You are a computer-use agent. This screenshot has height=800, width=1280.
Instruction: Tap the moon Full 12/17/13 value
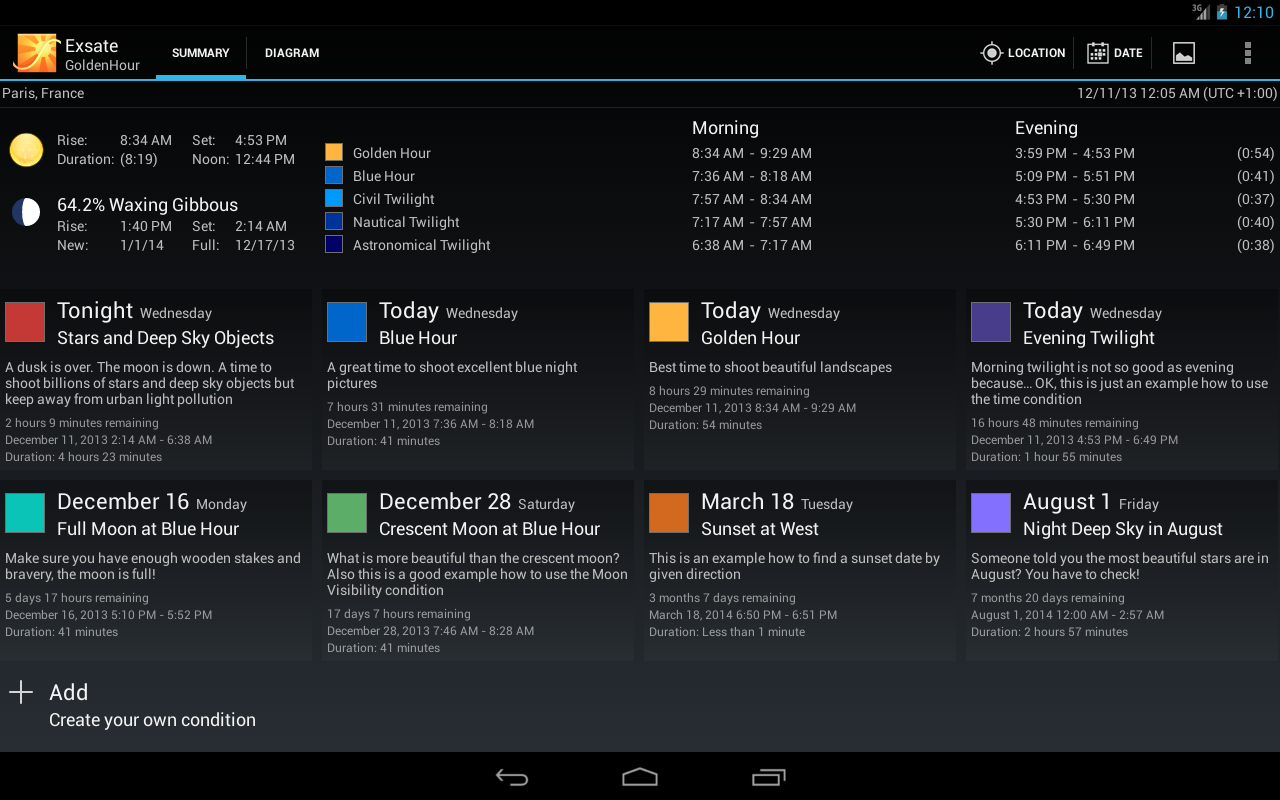pos(265,245)
